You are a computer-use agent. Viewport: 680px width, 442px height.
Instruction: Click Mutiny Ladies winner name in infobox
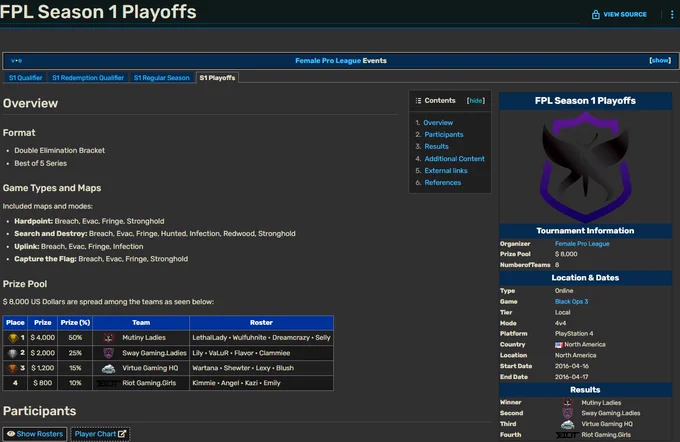601,403
